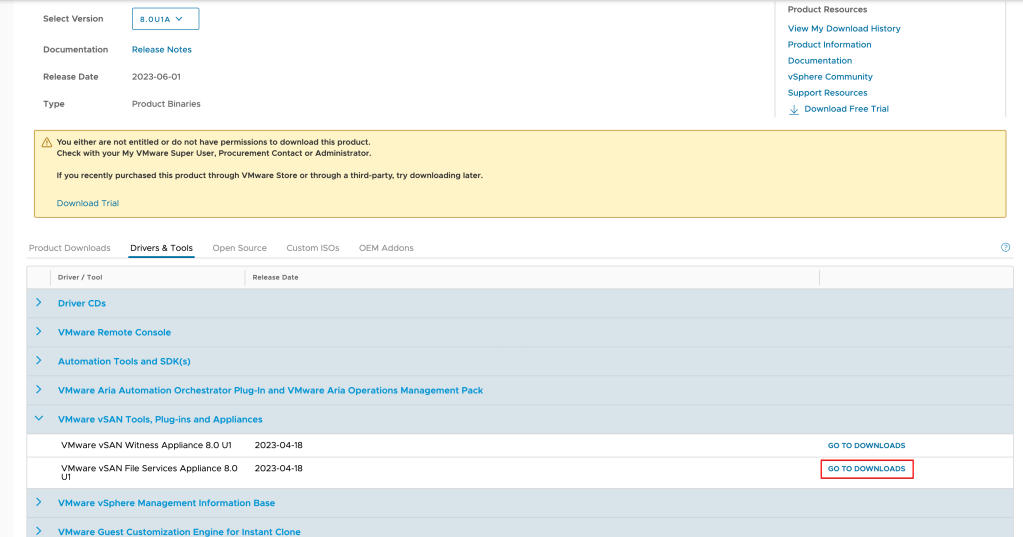
Task: Click the download arrow icon beside Free Trial
Action: coord(794,109)
